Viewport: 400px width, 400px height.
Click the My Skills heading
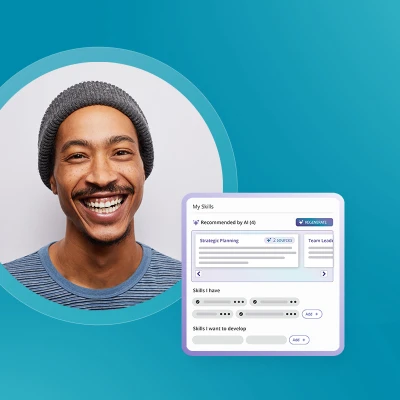pos(203,207)
